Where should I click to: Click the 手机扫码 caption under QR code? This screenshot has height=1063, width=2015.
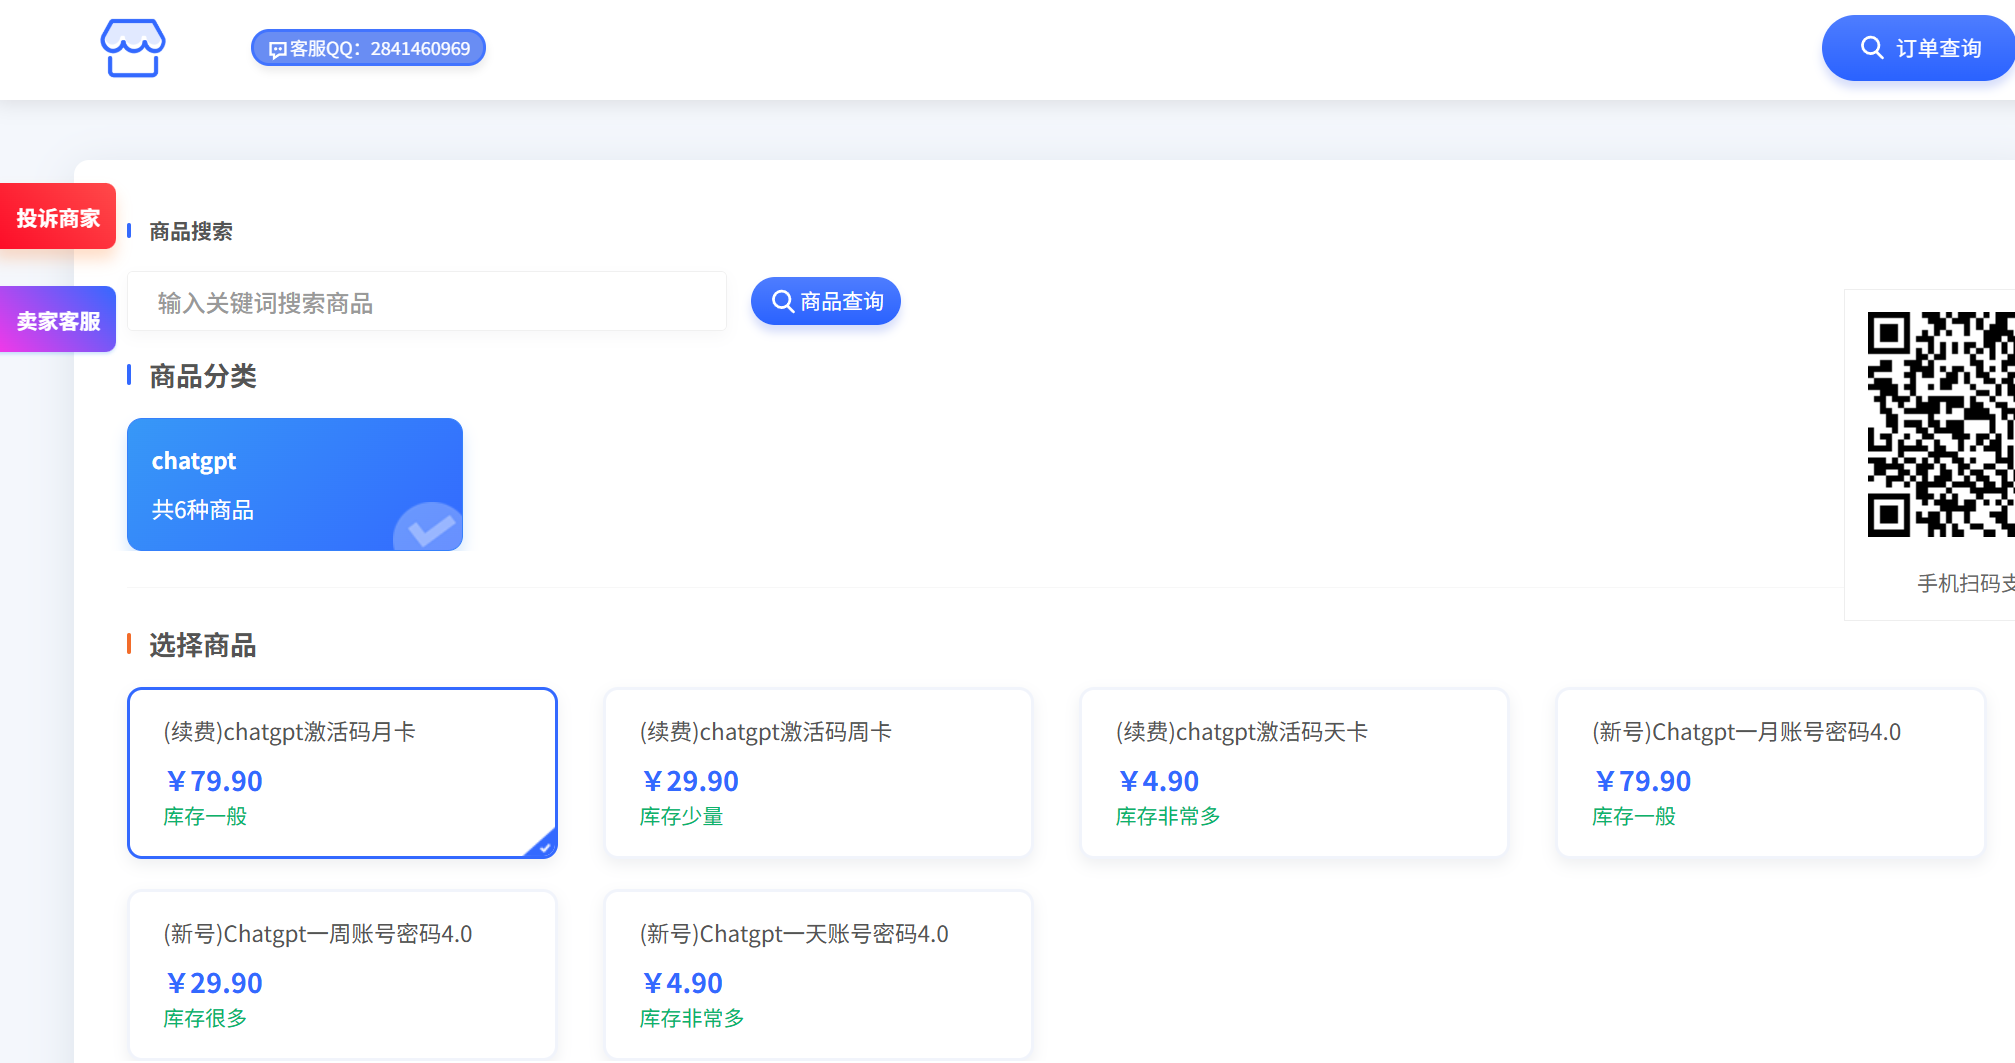1966,583
